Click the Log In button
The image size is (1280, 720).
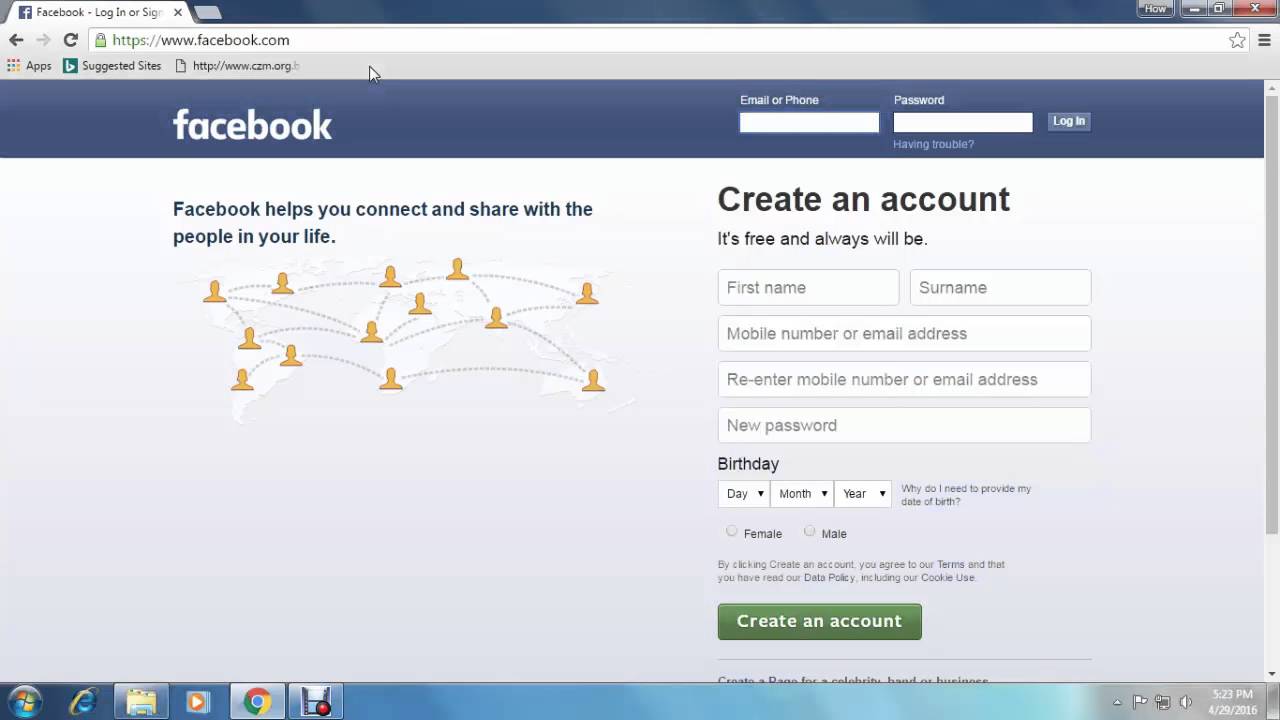pyautogui.click(x=1068, y=121)
